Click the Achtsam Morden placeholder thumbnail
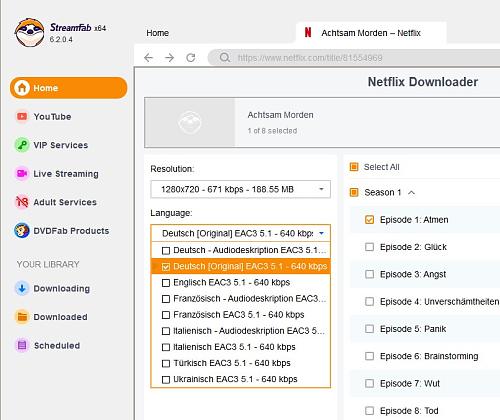This screenshot has width=500, height=420. (x=190, y=122)
